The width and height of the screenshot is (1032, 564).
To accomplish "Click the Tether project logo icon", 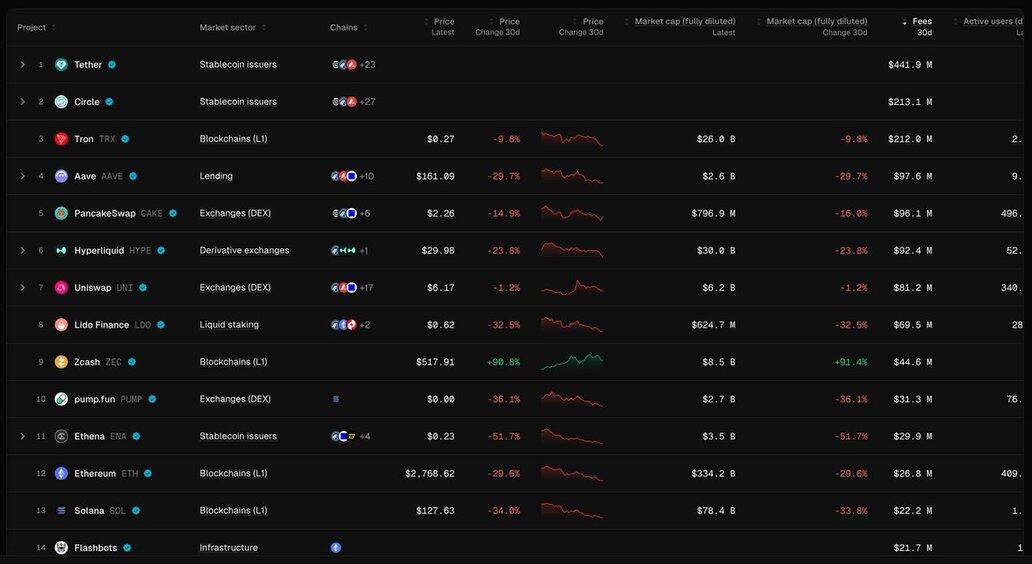I will (62, 65).
